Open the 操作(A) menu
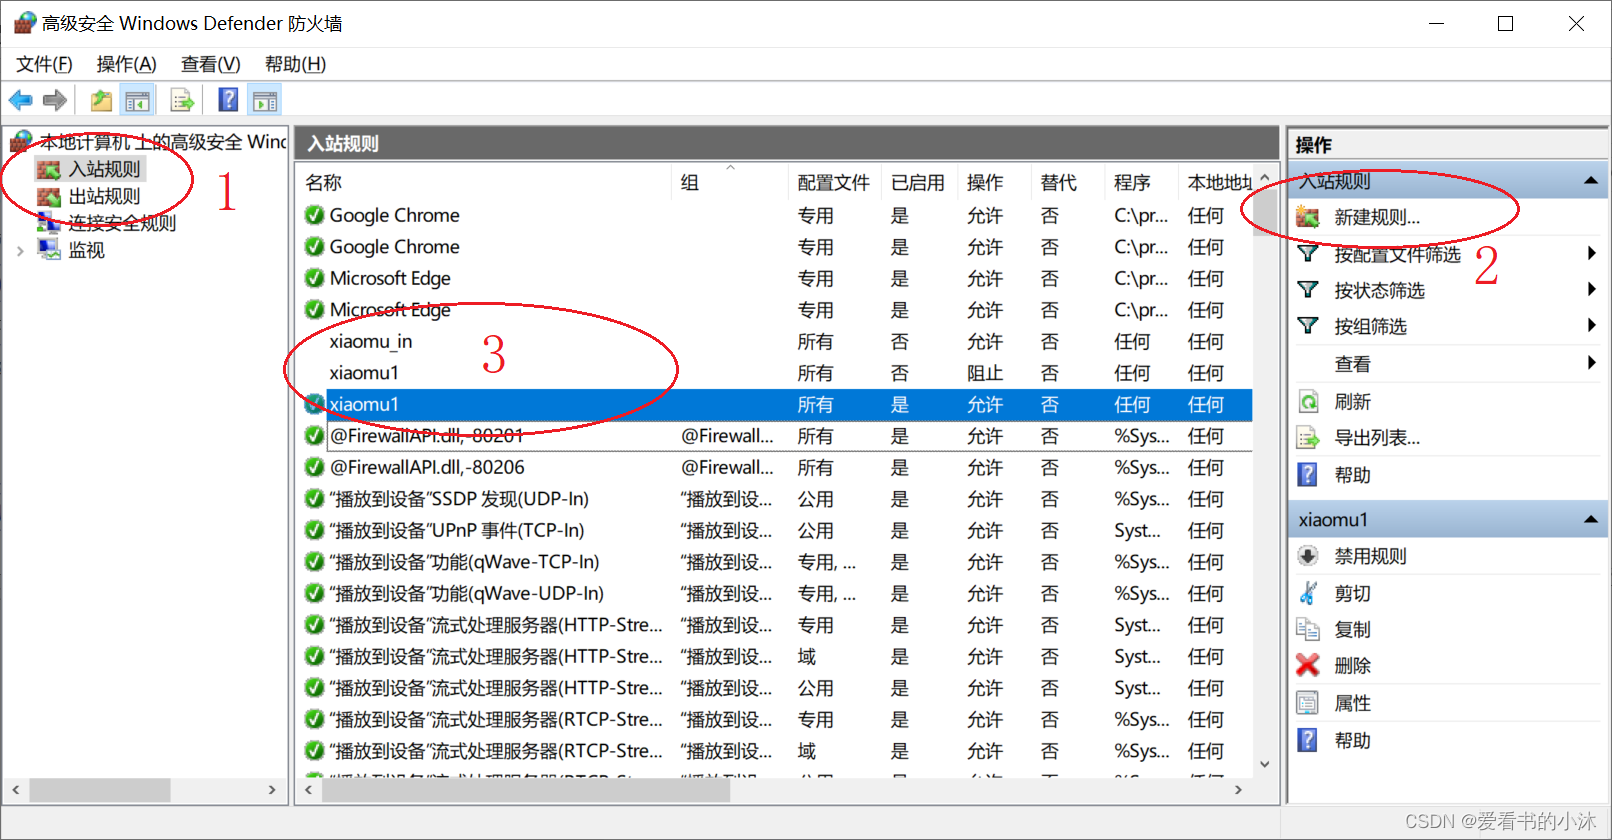 pos(126,64)
